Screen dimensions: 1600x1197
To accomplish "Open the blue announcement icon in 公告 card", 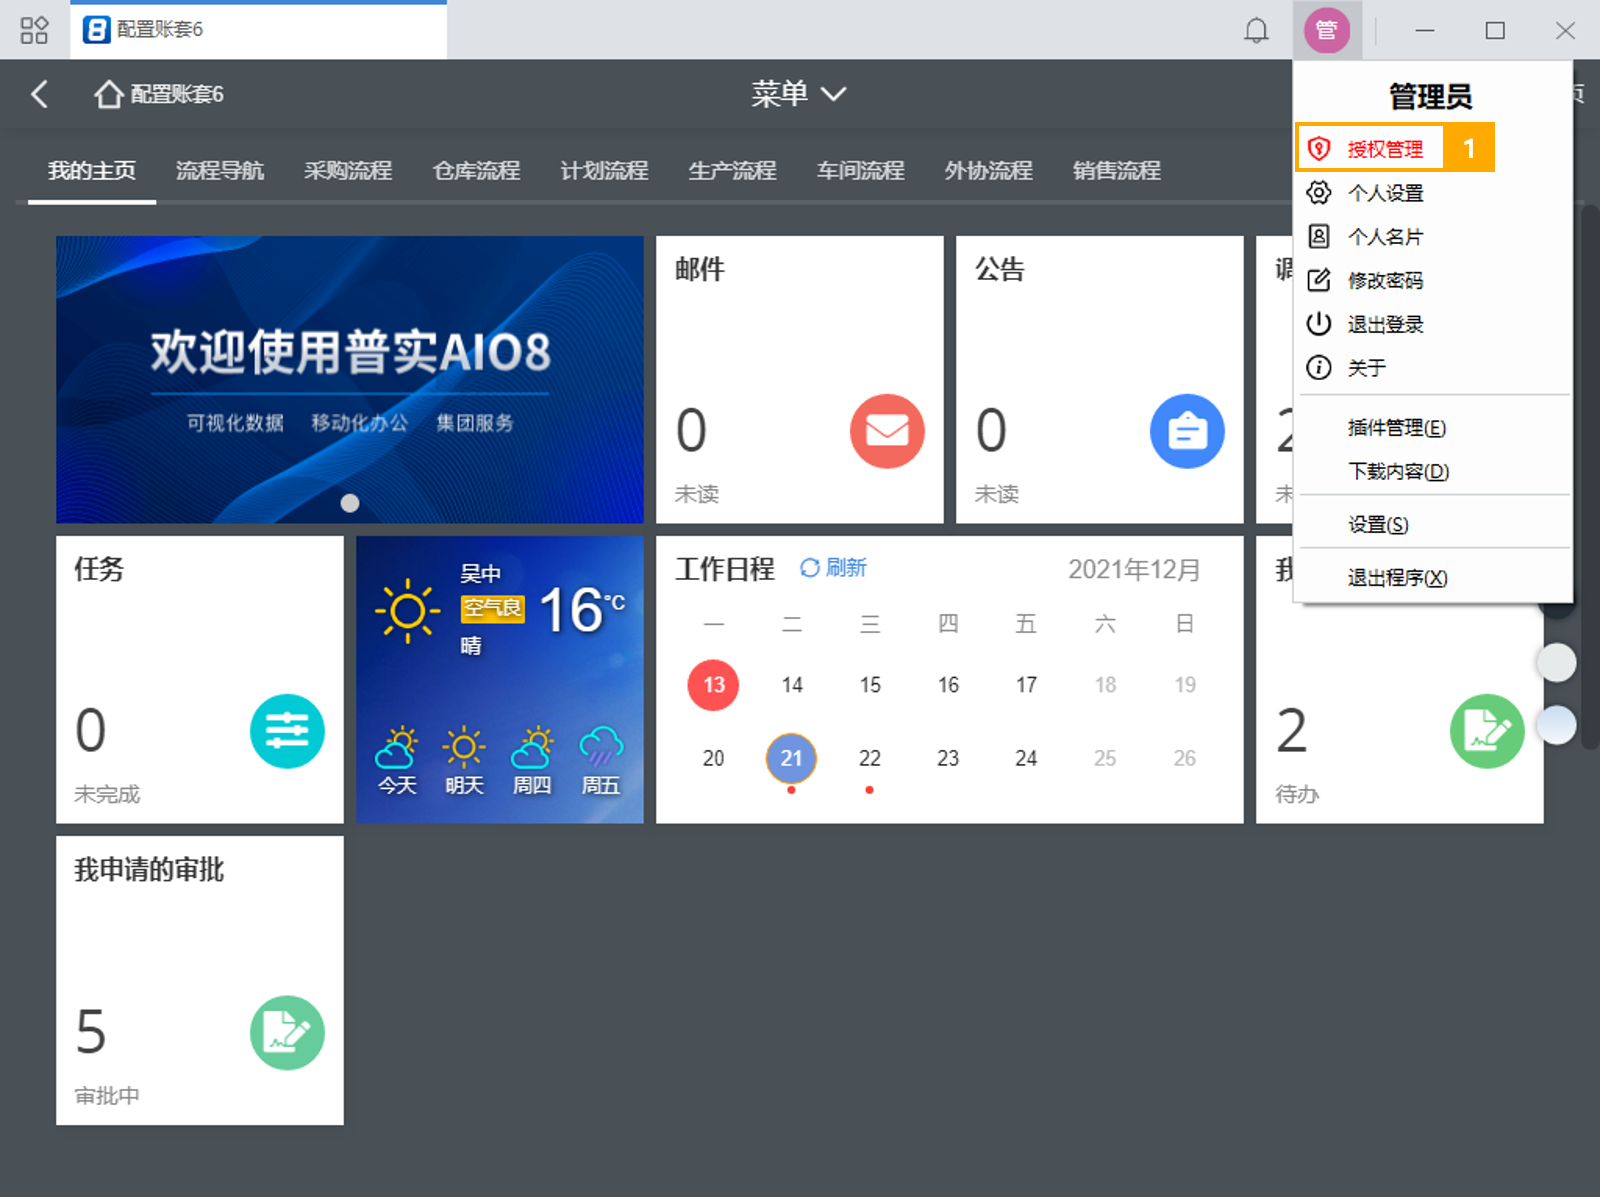I will coord(1187,431).
